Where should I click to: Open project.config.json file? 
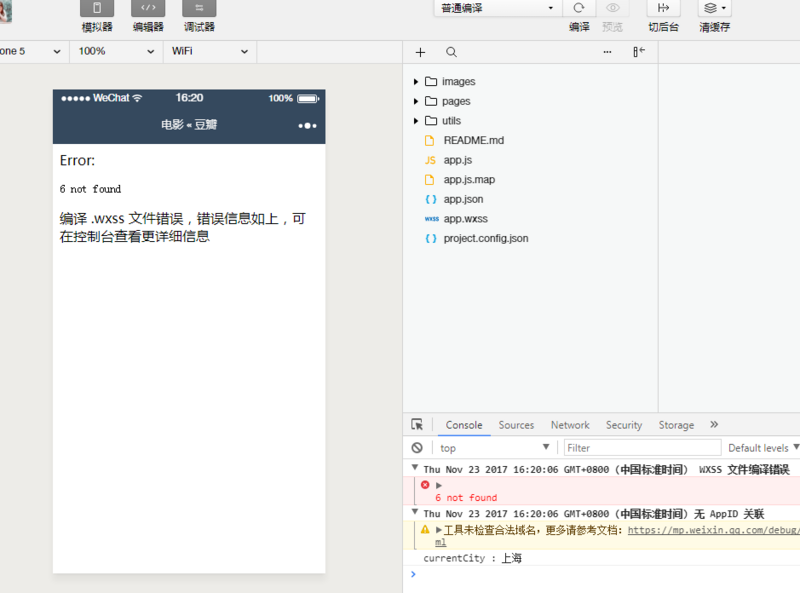pyautogui.click(x=486, y=238)
